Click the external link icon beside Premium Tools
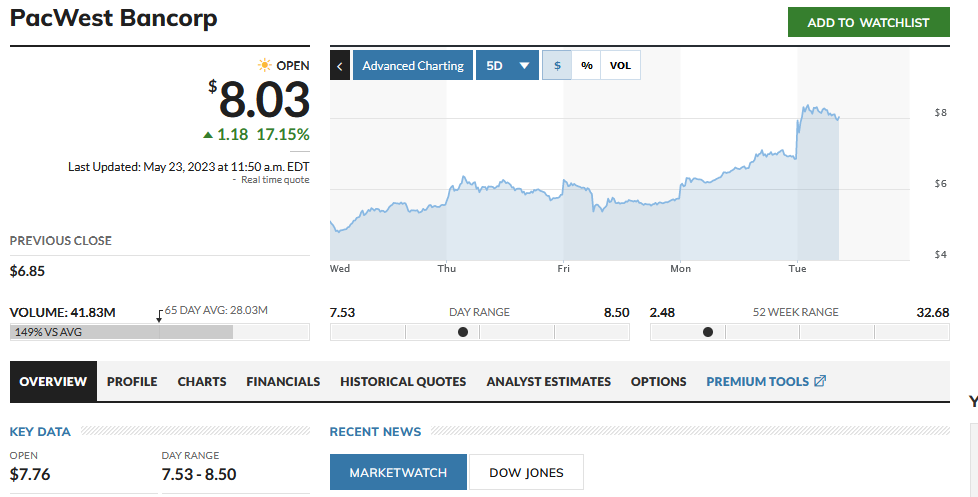978x497 pixels. [x=820, y=381]
